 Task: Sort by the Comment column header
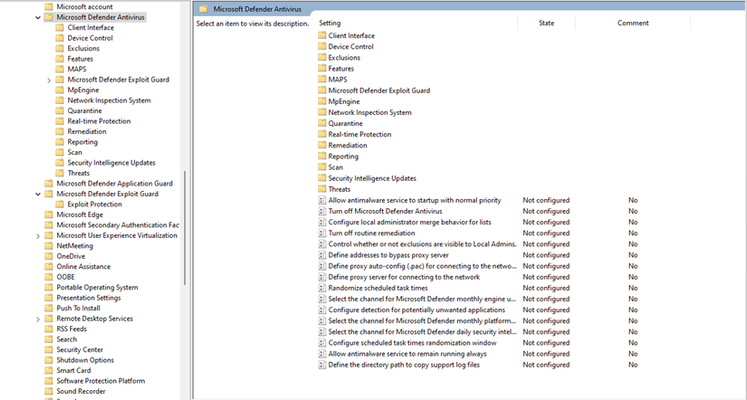coord(633,23)
